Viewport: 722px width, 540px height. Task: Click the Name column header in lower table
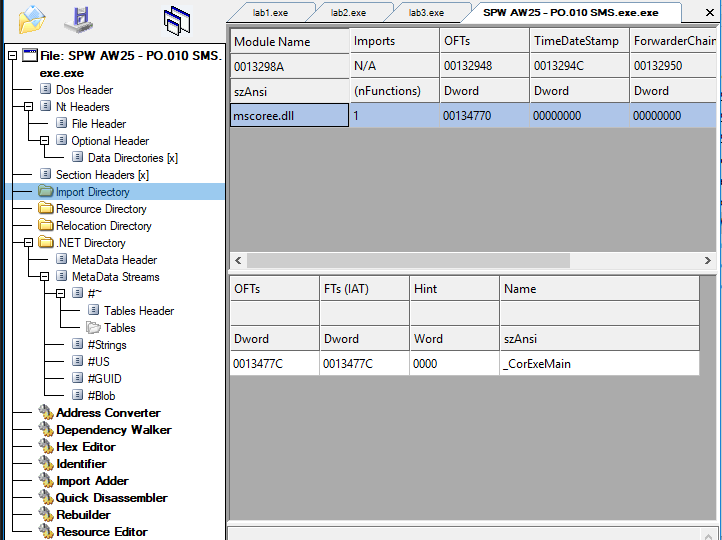click(600, 289)
